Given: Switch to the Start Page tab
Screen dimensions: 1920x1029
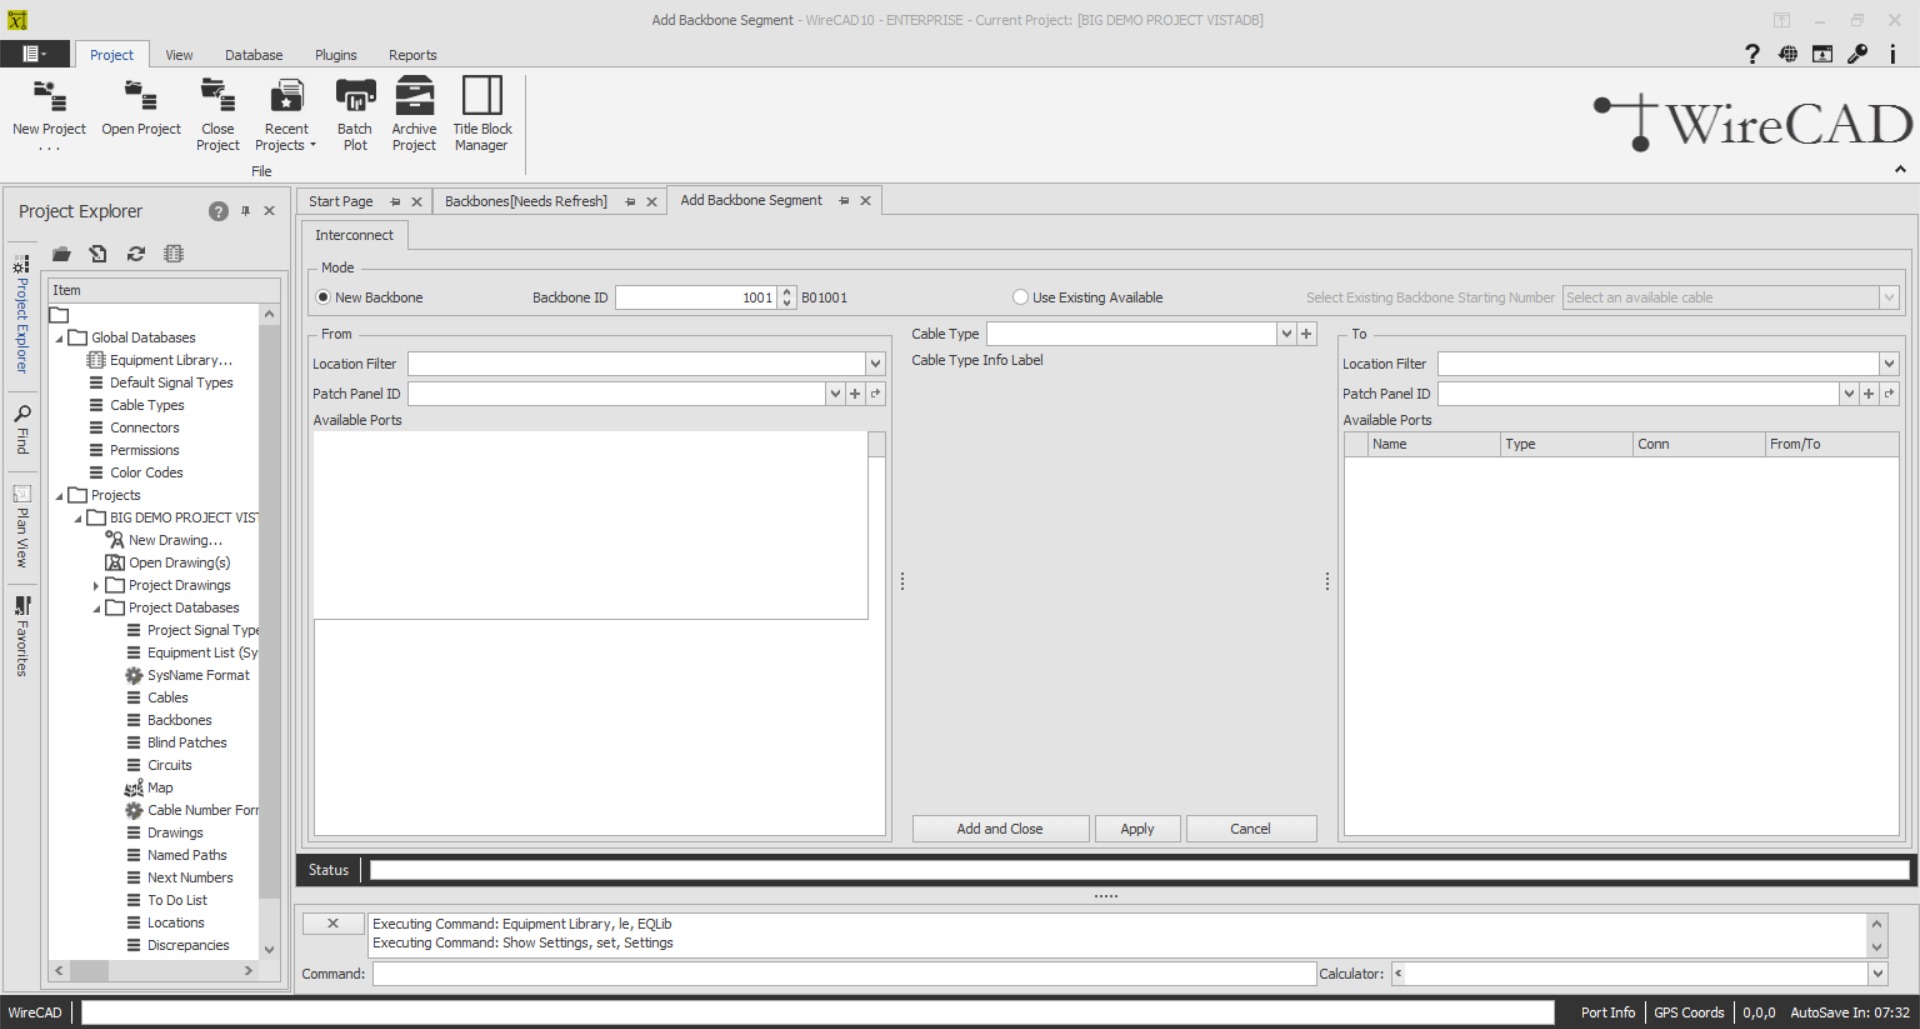Looking at the screenshot, I should [341, 201].
